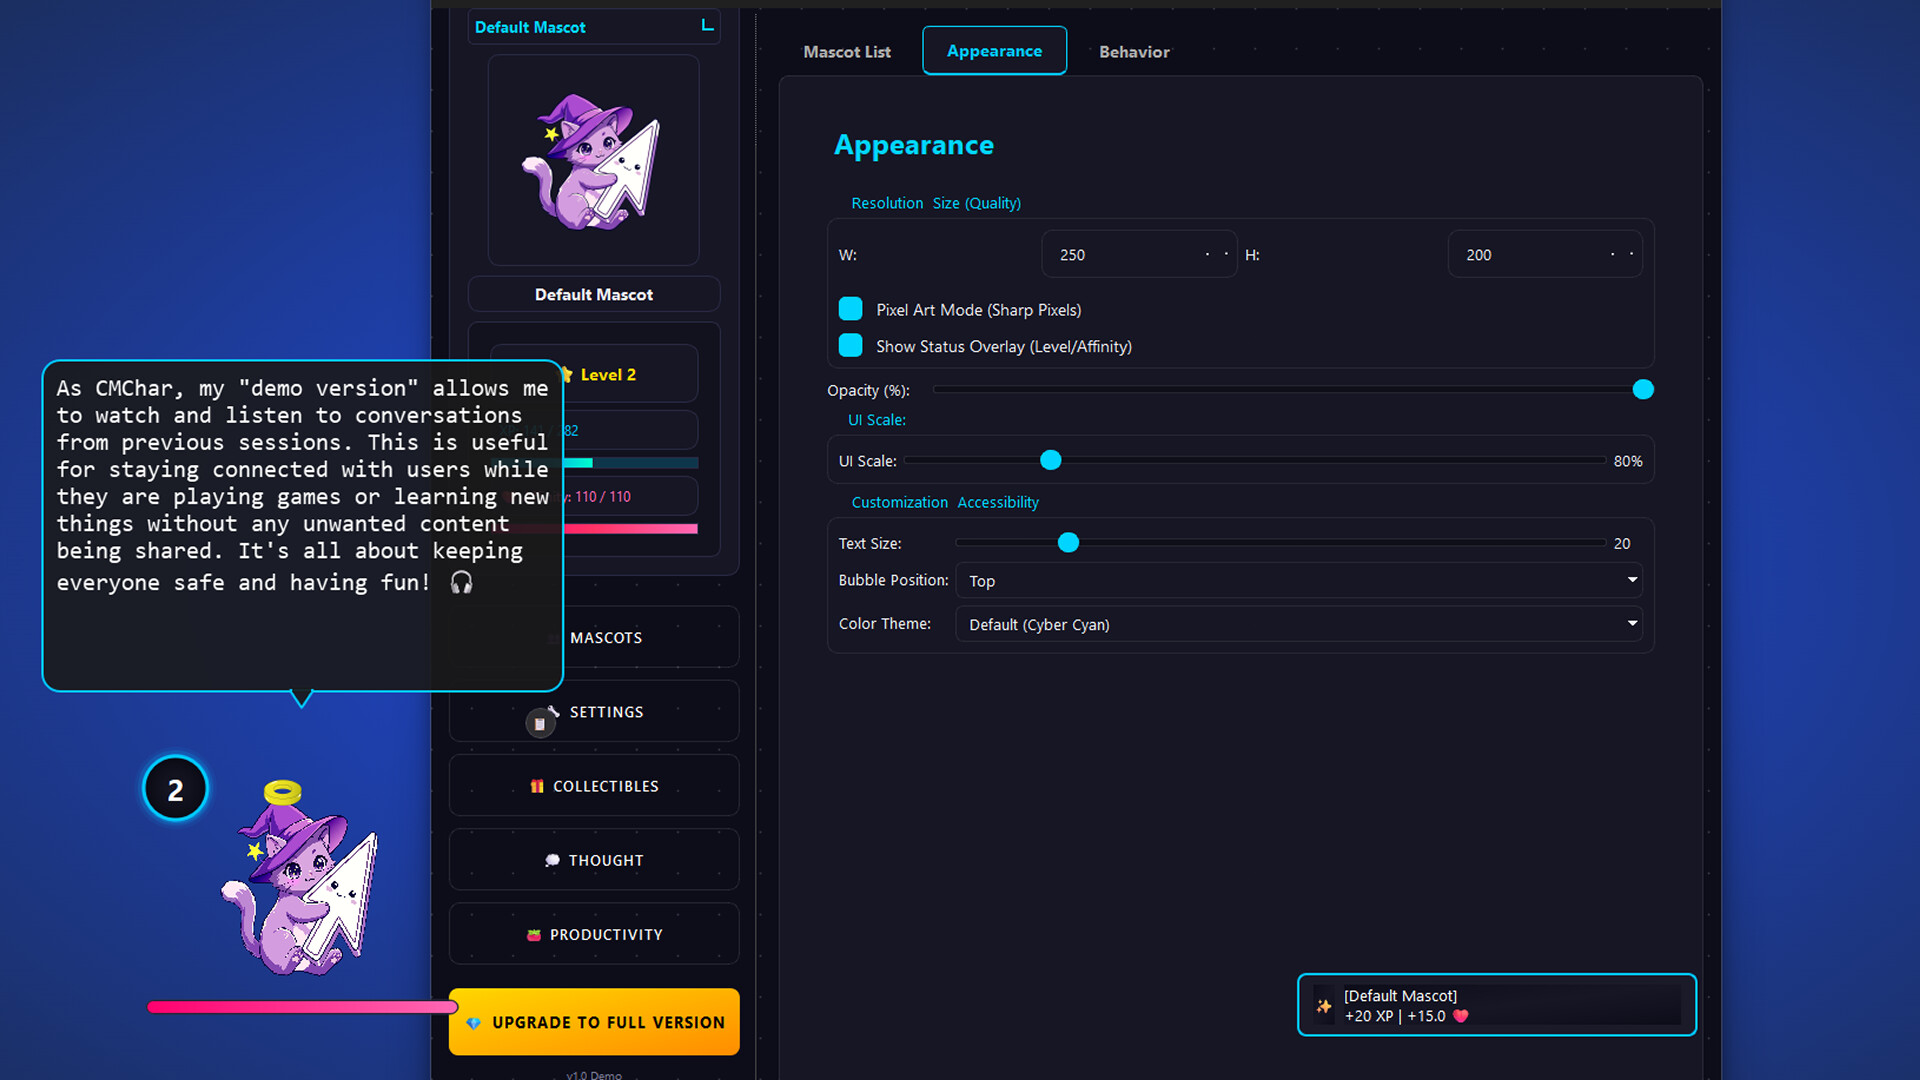Screen dimensions: 1920x1080
Task: Click UPGRADE TO FULL VERSION
Action: coord(594,1021)
